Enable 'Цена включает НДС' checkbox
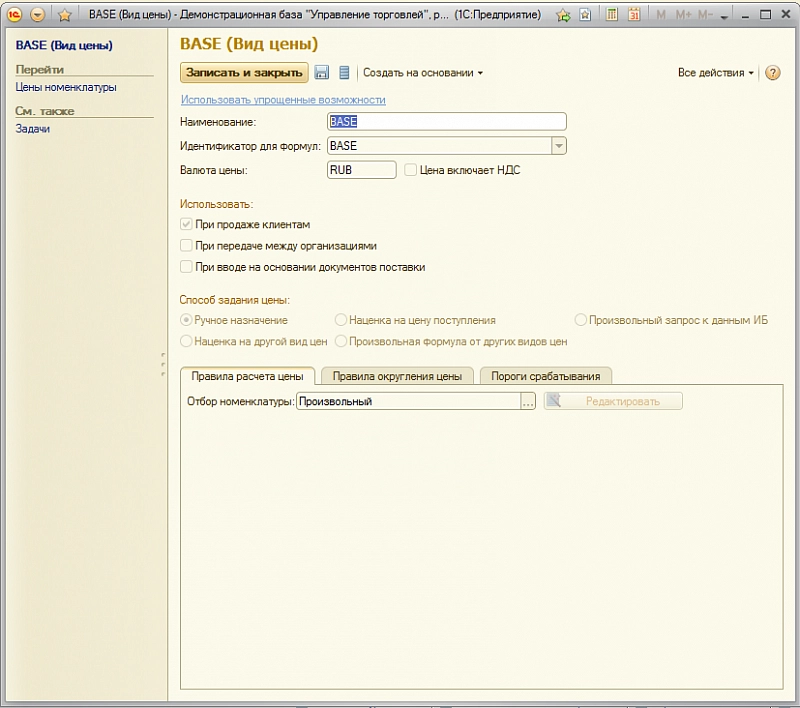800x708 pixels. click(x=411, y=170)
